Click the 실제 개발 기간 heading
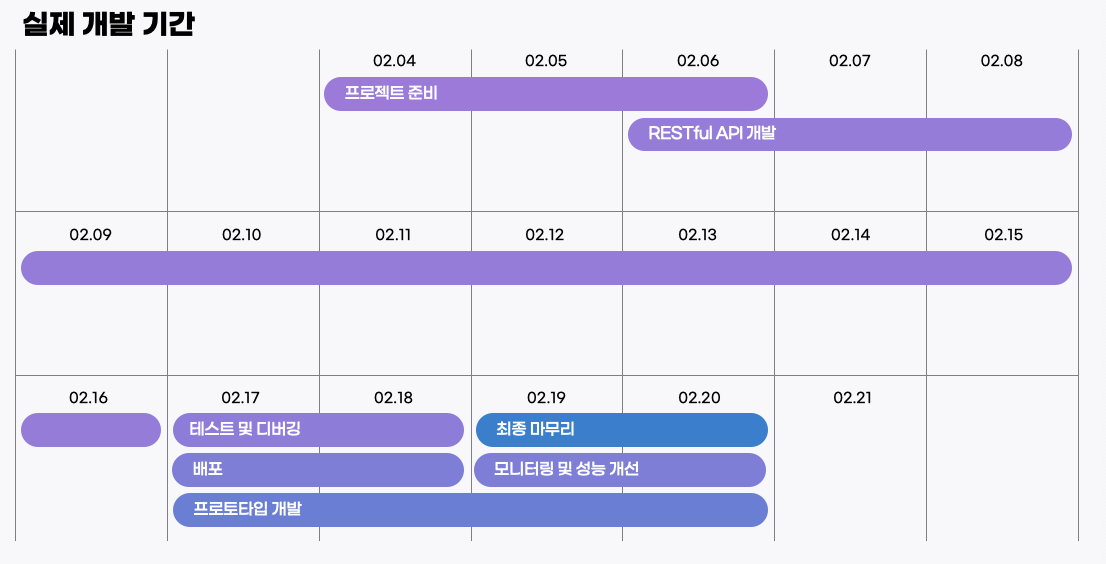 108,24
